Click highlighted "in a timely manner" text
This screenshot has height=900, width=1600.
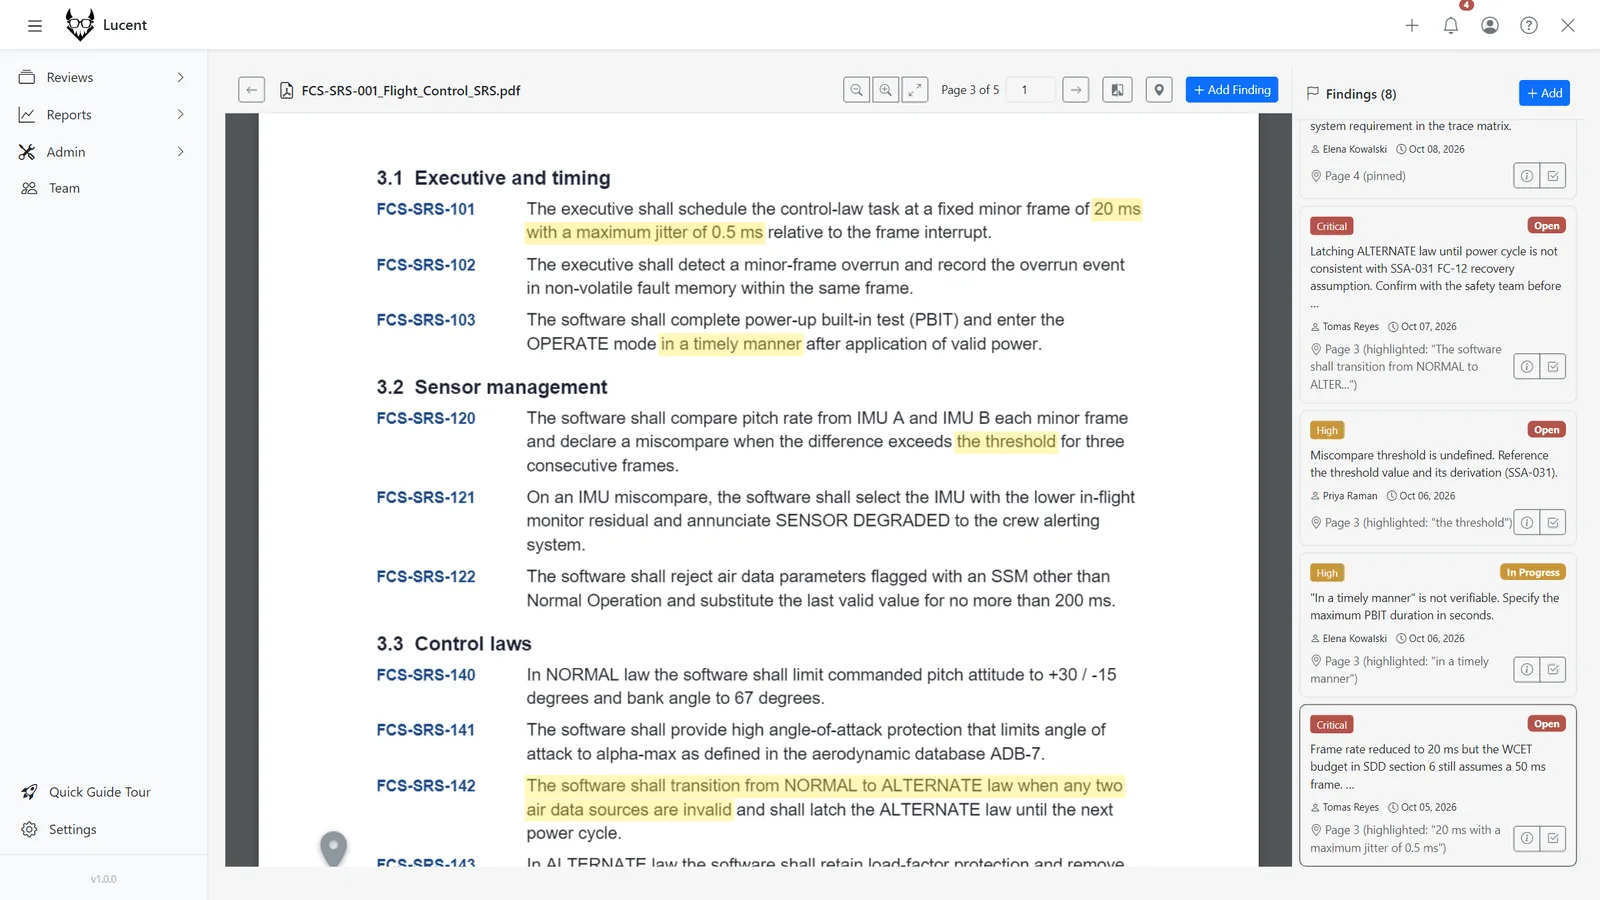tap(731, 344)
